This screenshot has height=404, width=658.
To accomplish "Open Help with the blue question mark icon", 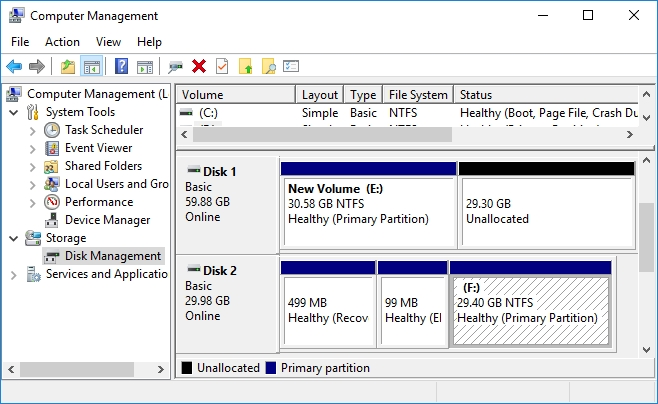I will click(x=121, y=66).
